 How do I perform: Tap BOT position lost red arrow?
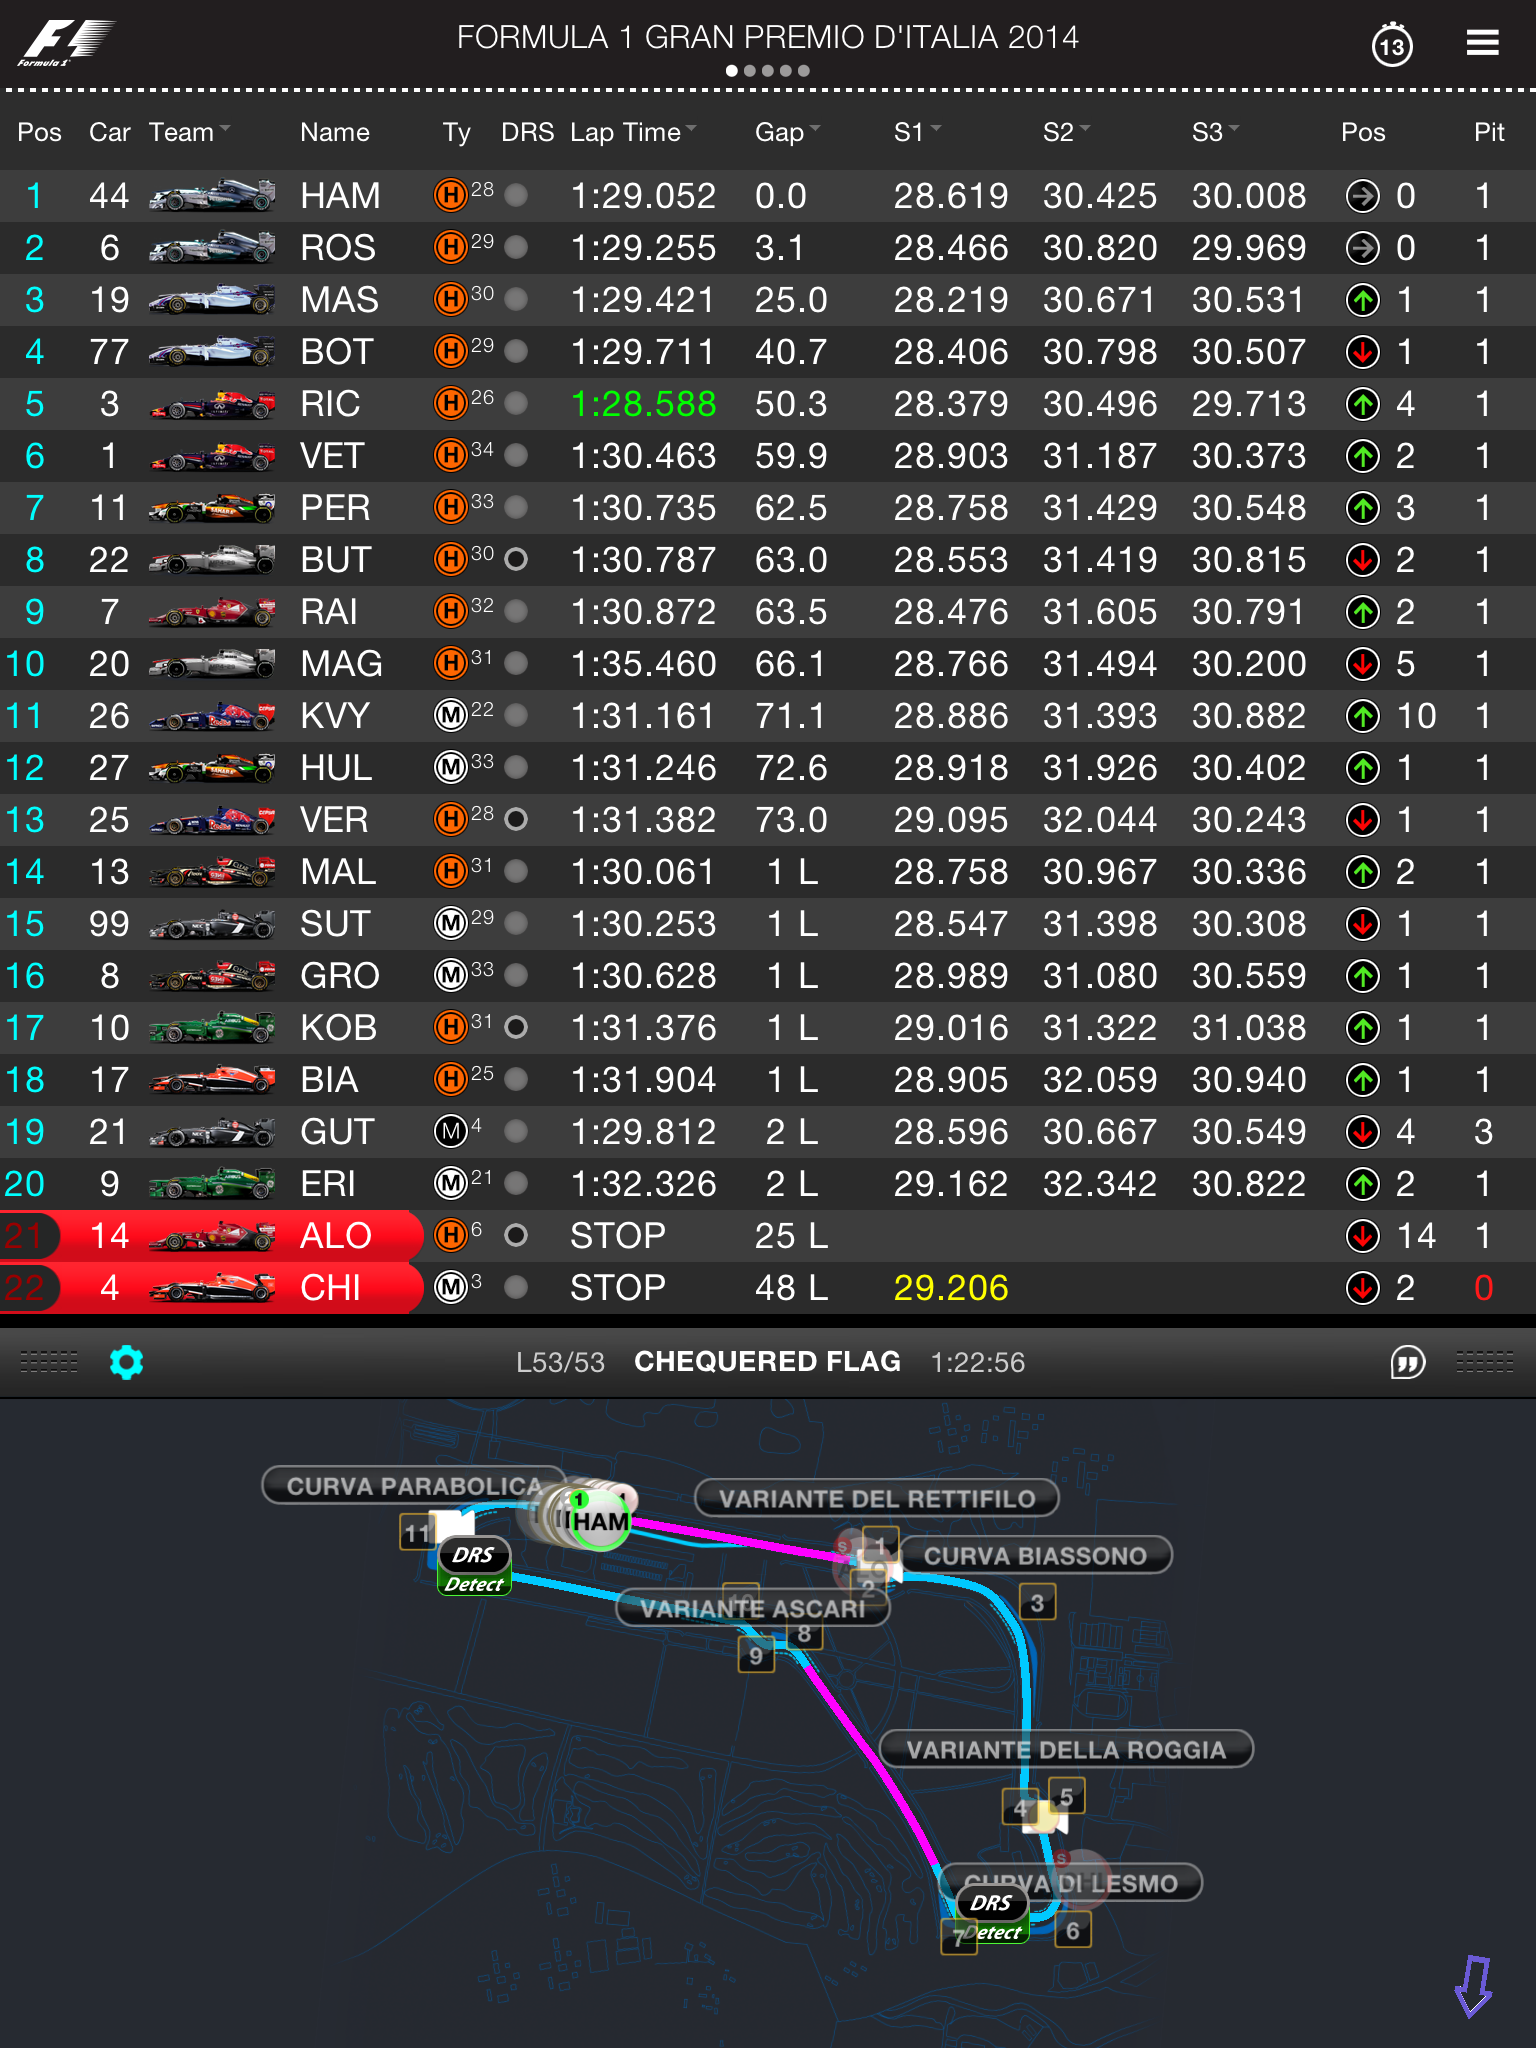pos(1363,352)
